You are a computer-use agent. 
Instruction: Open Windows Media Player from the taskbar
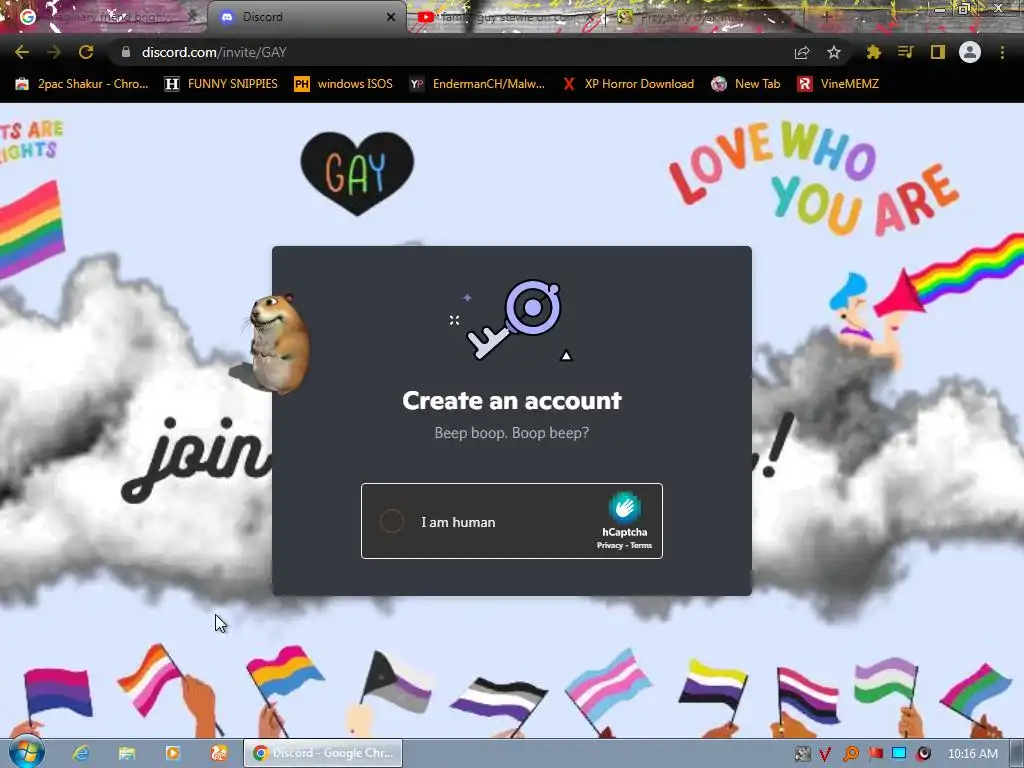172,753
